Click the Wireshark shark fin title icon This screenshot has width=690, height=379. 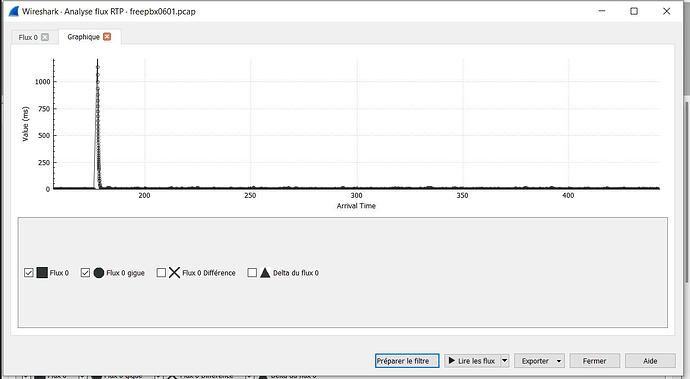[14, 11]
